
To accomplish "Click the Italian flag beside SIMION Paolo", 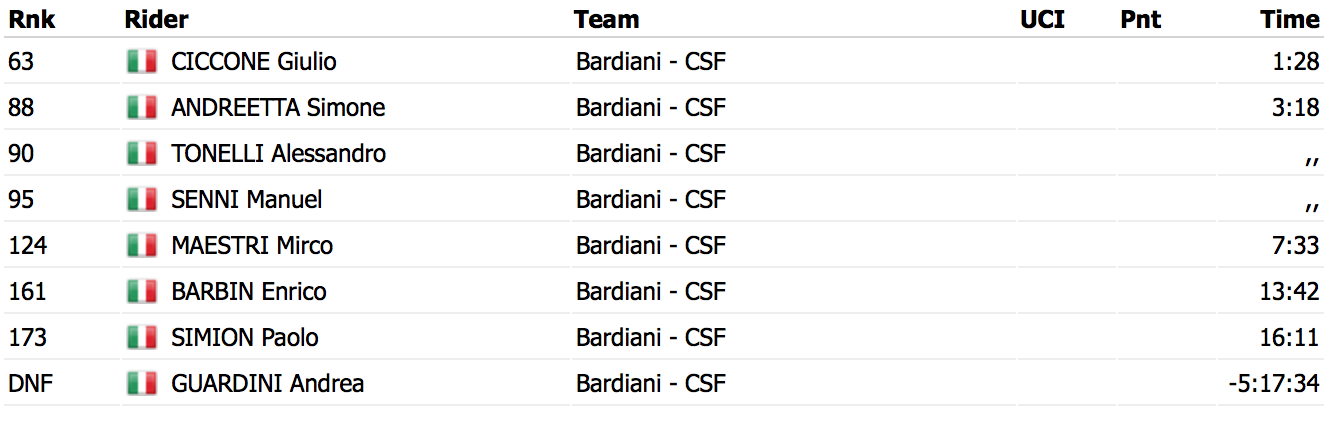I will tap(142, 338).
